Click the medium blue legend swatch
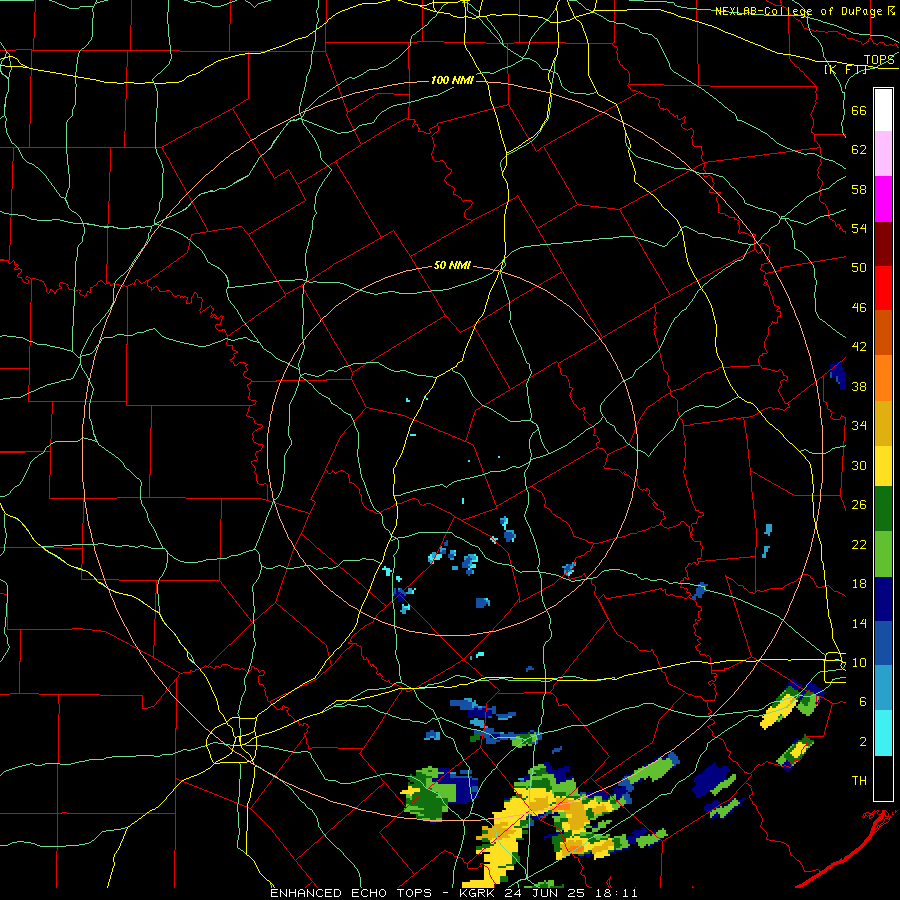Viewport: 900px width, 900px height. coord(883,643)
